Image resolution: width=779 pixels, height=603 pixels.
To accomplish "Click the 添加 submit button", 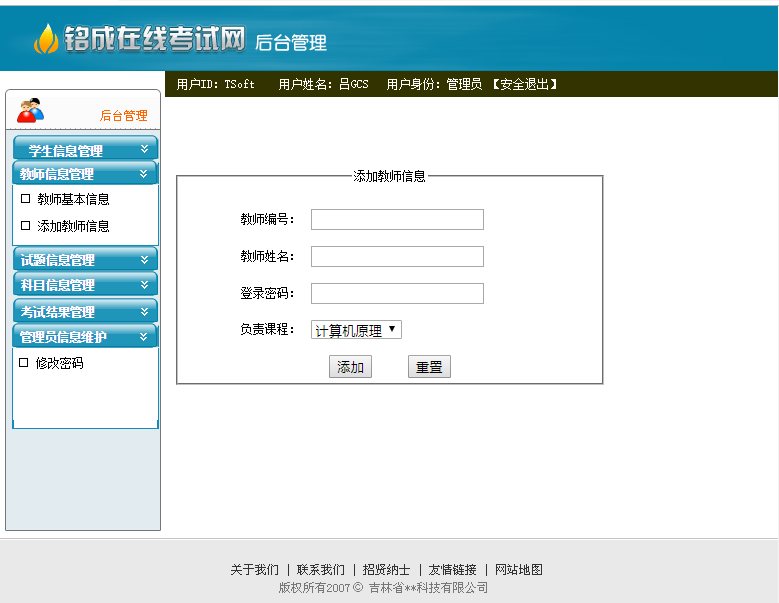I will pyautogui.click(x=350, y=367).
